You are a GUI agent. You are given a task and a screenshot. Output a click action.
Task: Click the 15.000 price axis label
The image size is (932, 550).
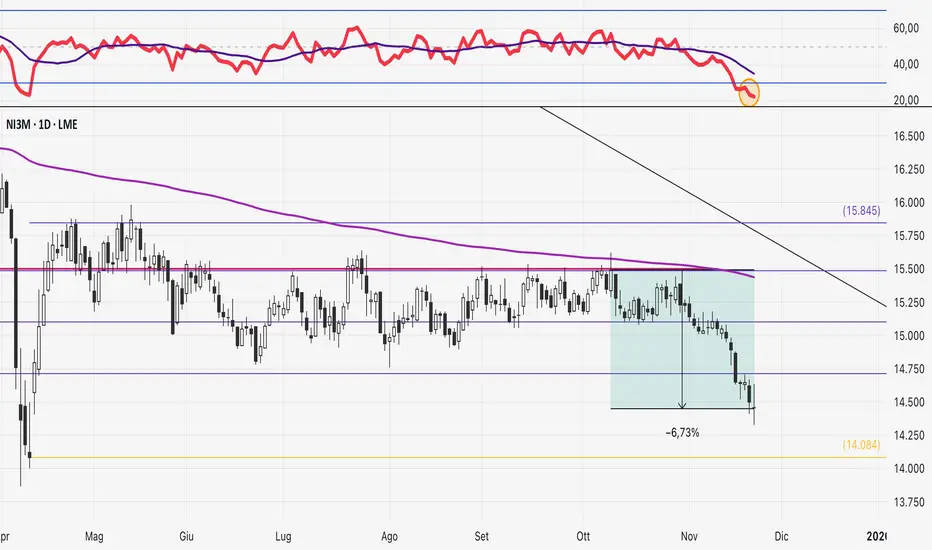click(x=909, y=336)
